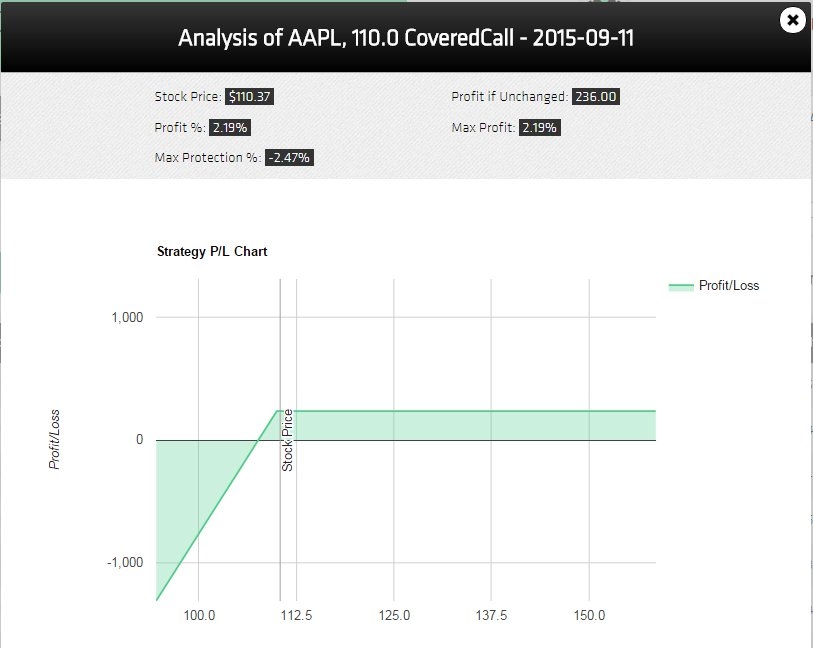The height and width of the screenshot is (648, 813).
Task: Click the 100.0 x-axis label
Action: click(x=199, y=615)
